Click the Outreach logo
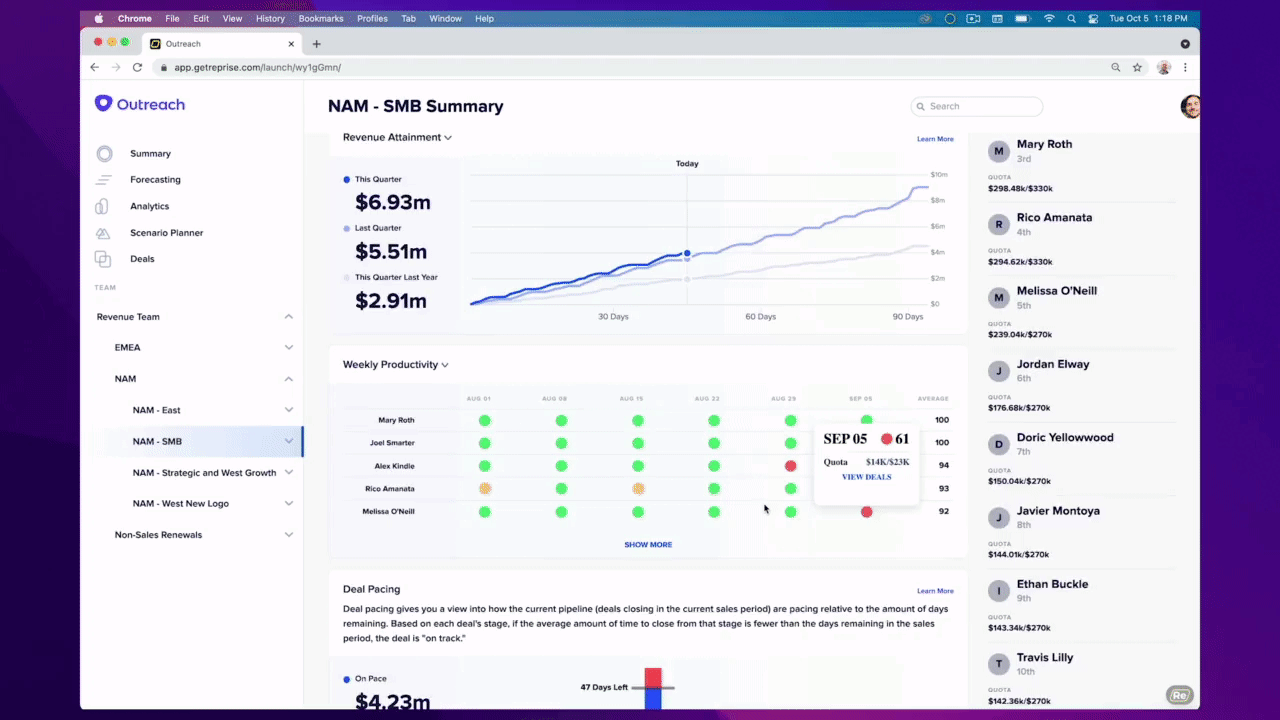The height and width of the screenshot is (720, 1280). 140,104
